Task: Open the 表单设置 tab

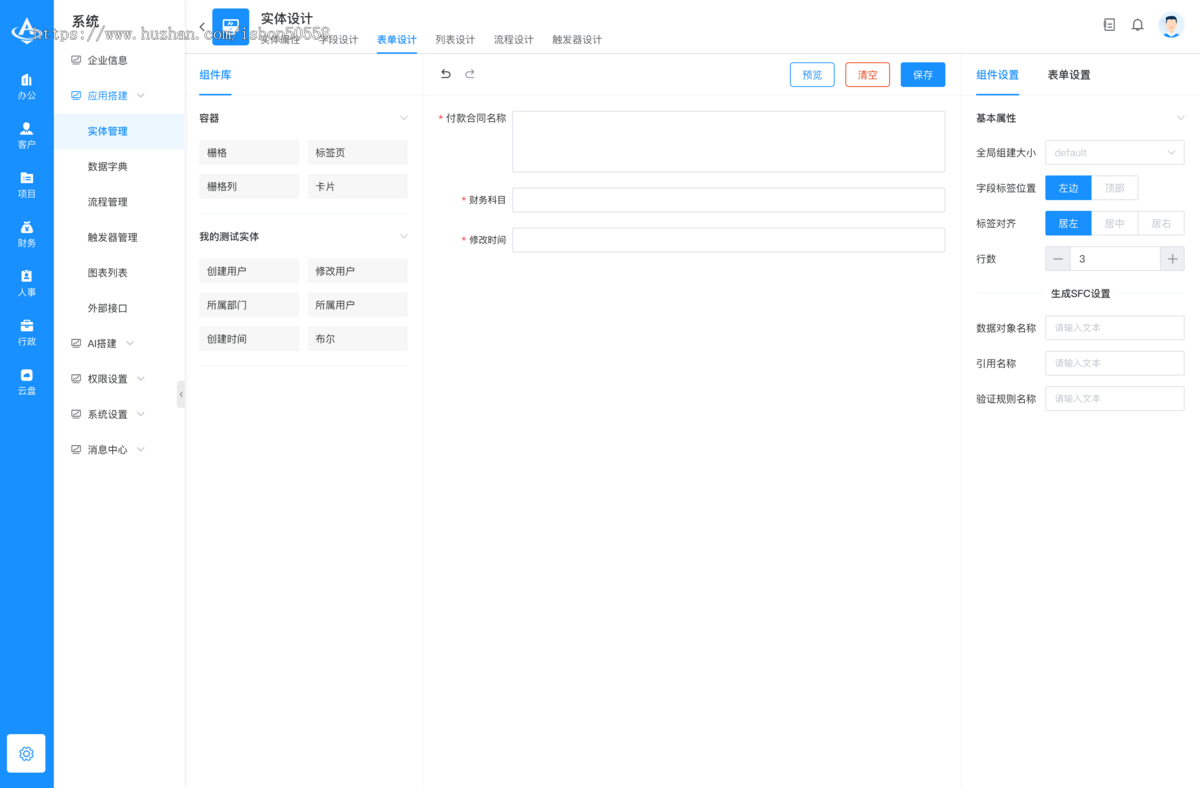Action: point(1069,75)
